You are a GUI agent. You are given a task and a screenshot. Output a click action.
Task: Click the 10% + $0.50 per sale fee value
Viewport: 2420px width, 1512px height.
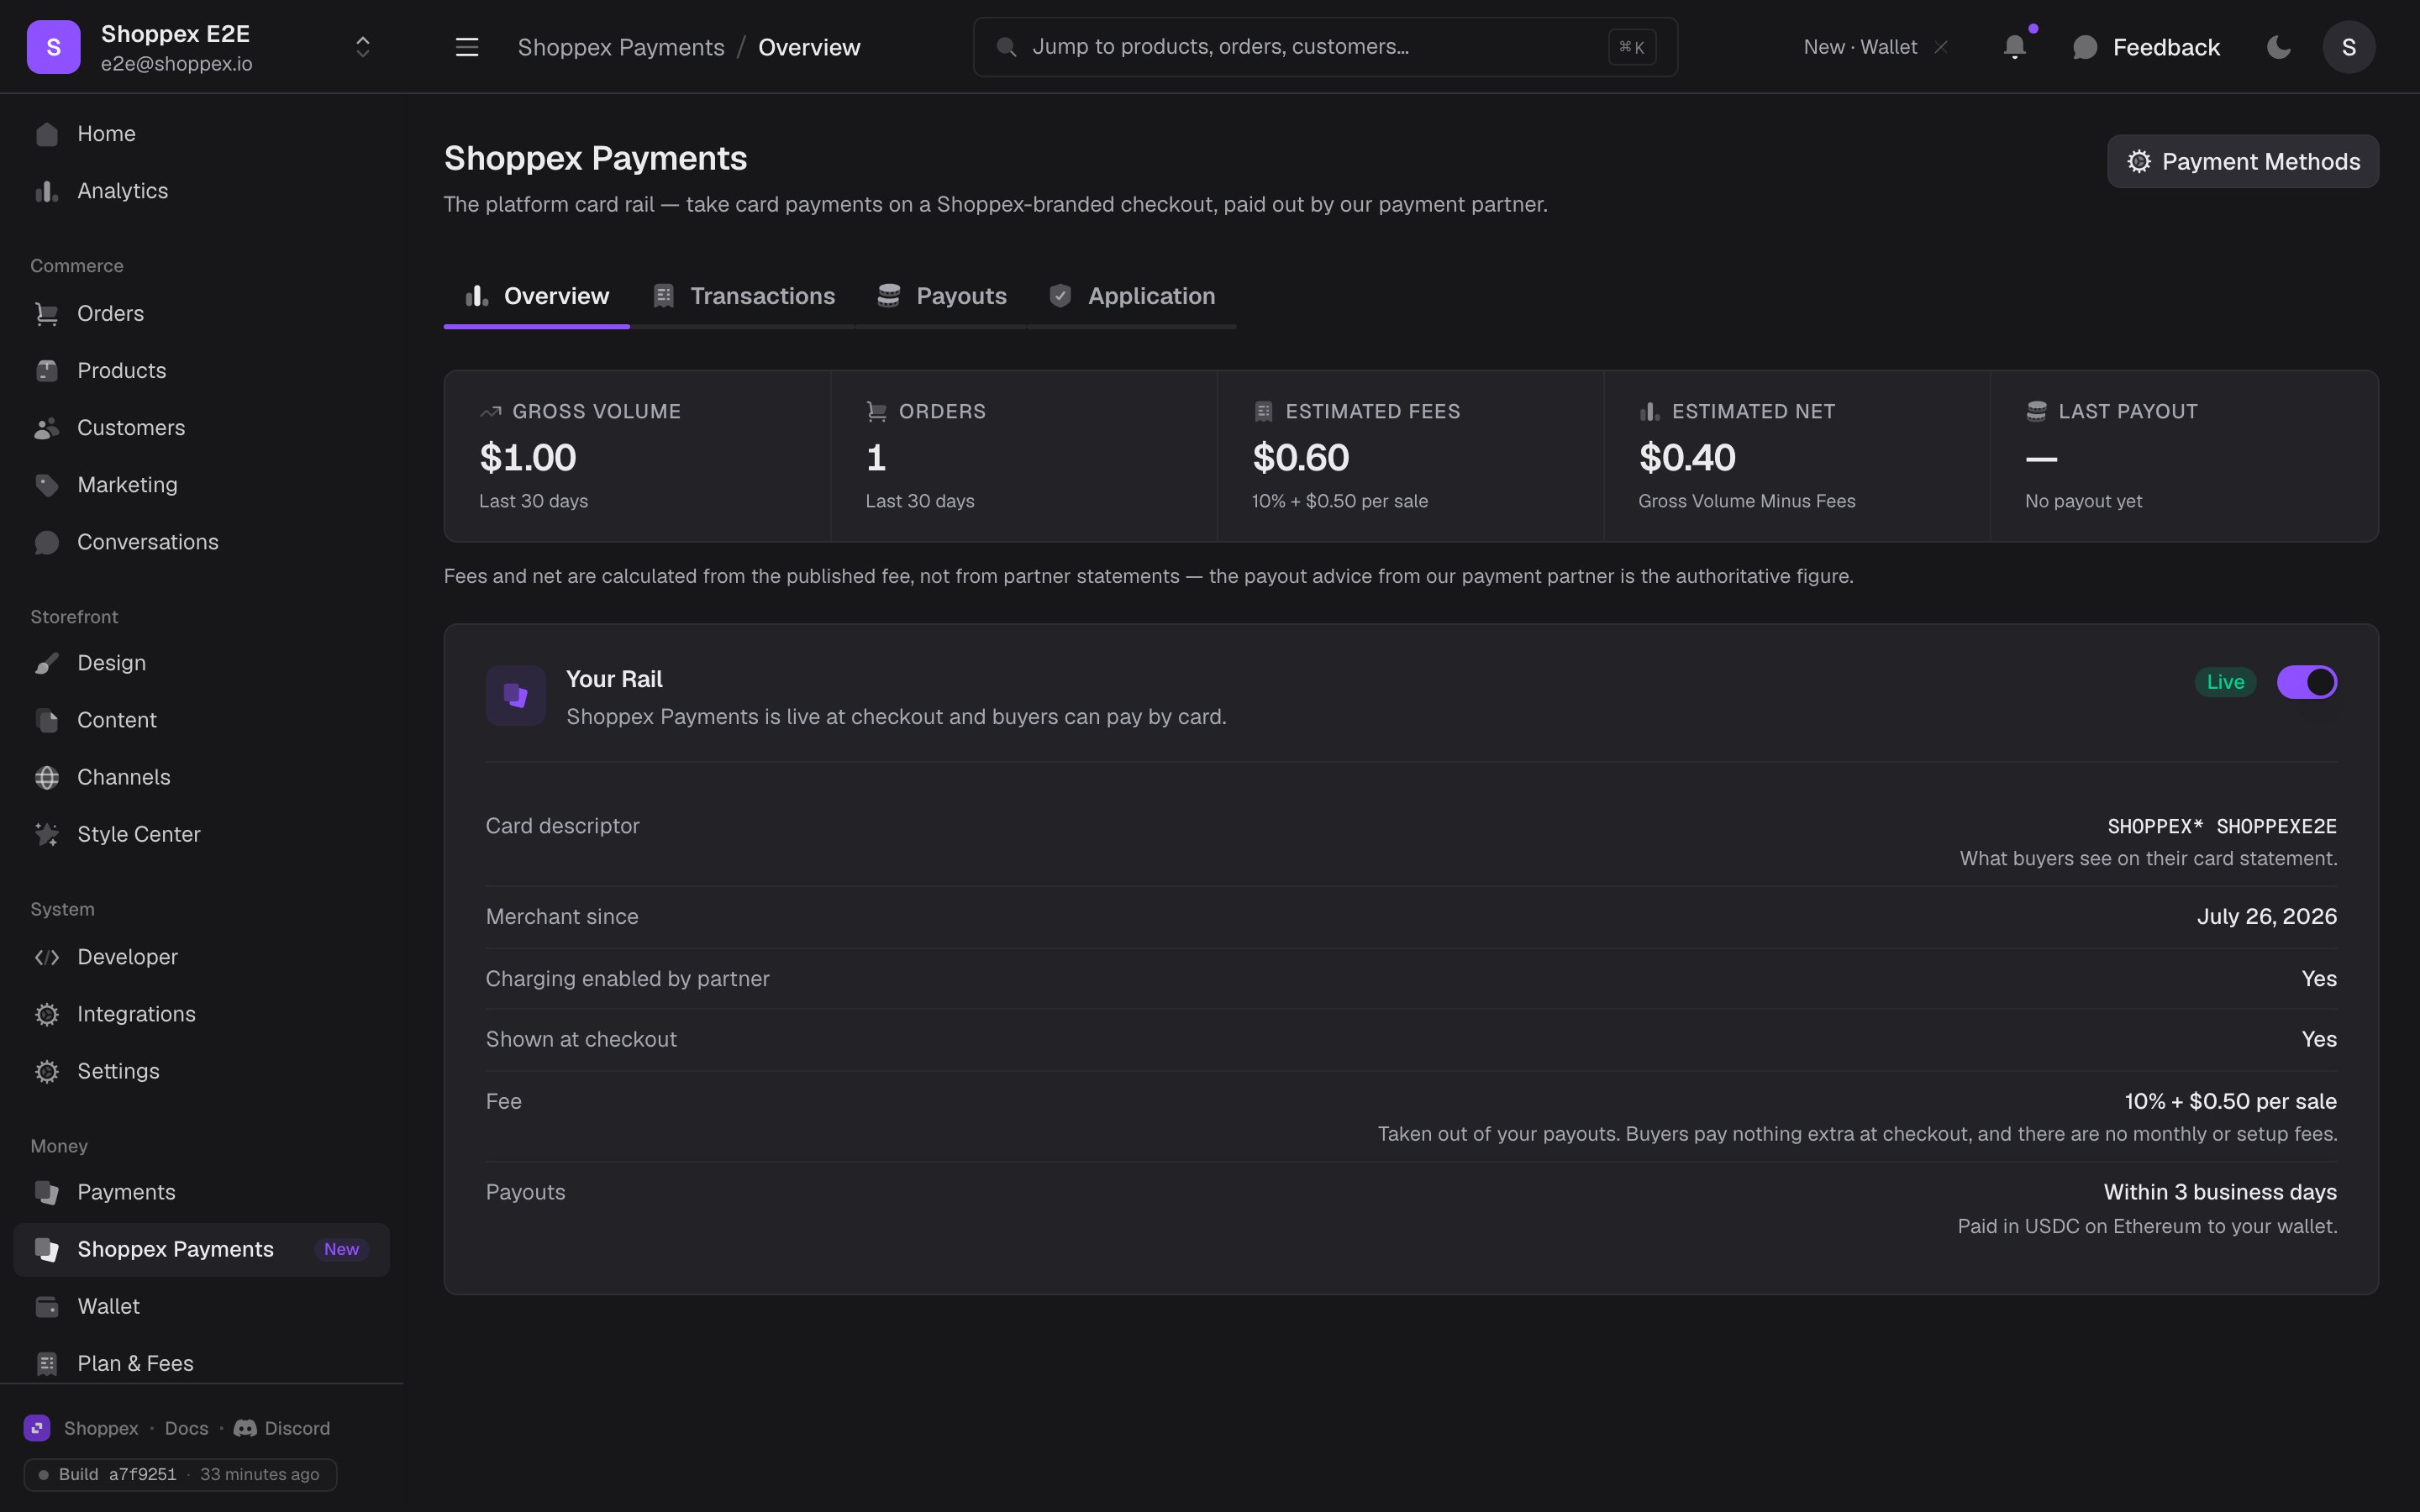(x=2231, y=1101)
